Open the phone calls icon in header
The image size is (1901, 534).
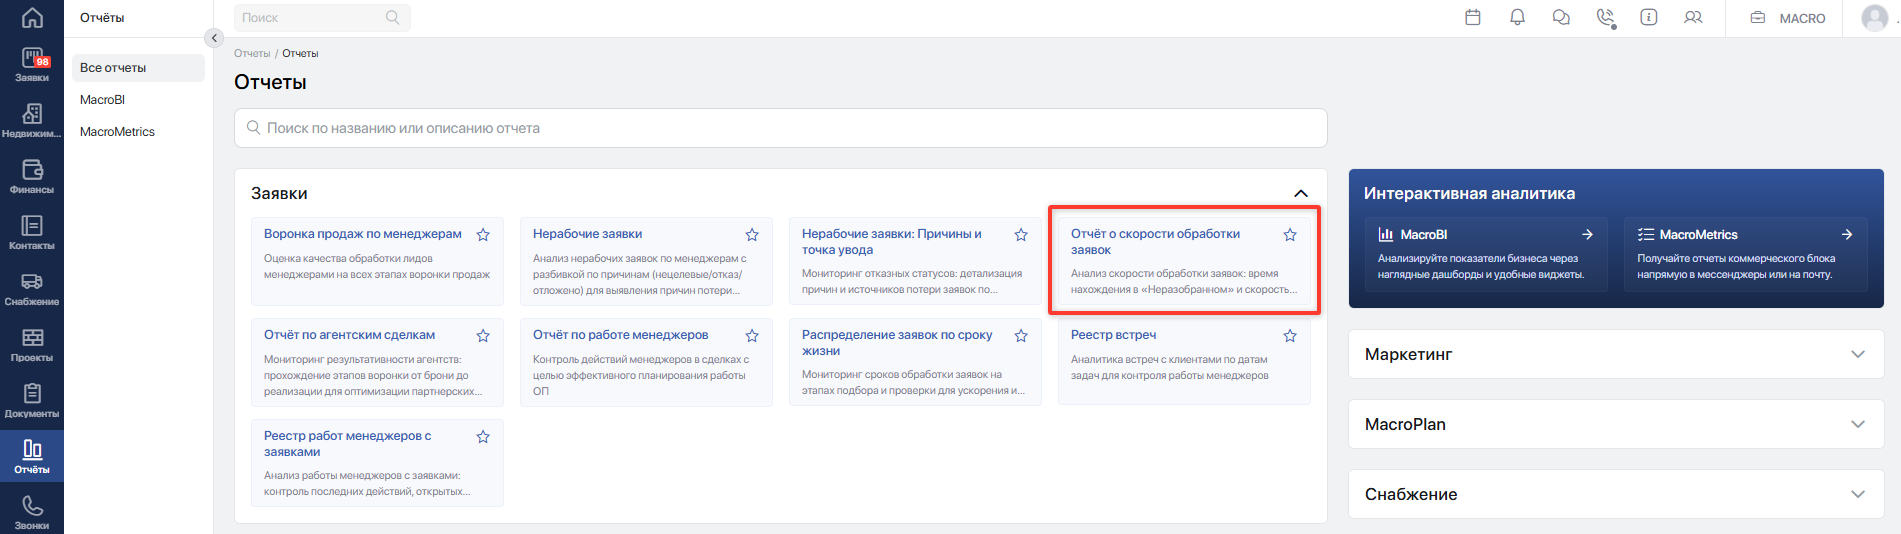coord(1606,17)
